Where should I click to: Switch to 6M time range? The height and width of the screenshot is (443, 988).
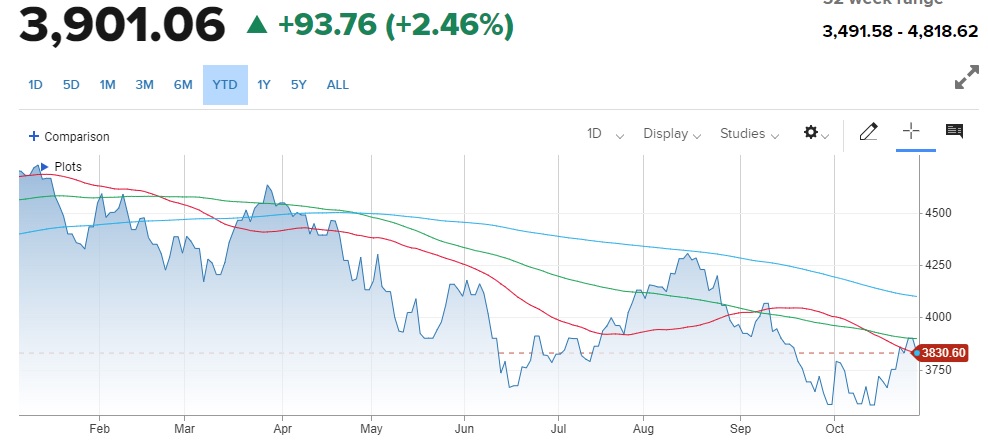click(183, 85)
